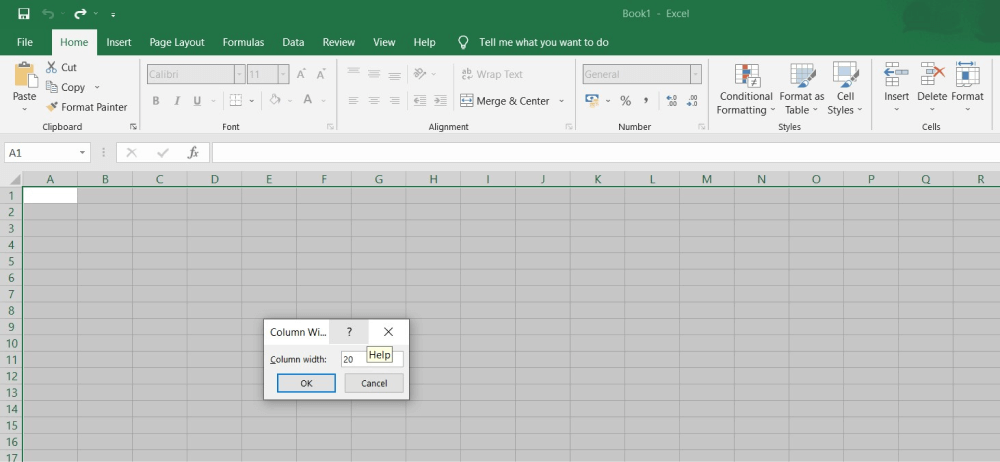Open the File tab
The image size is (1000, 462).
(25, 42)
